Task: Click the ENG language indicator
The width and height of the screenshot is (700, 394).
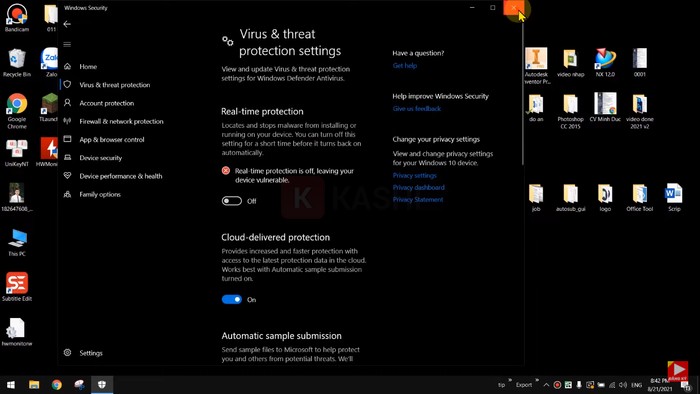Action: 637,385
